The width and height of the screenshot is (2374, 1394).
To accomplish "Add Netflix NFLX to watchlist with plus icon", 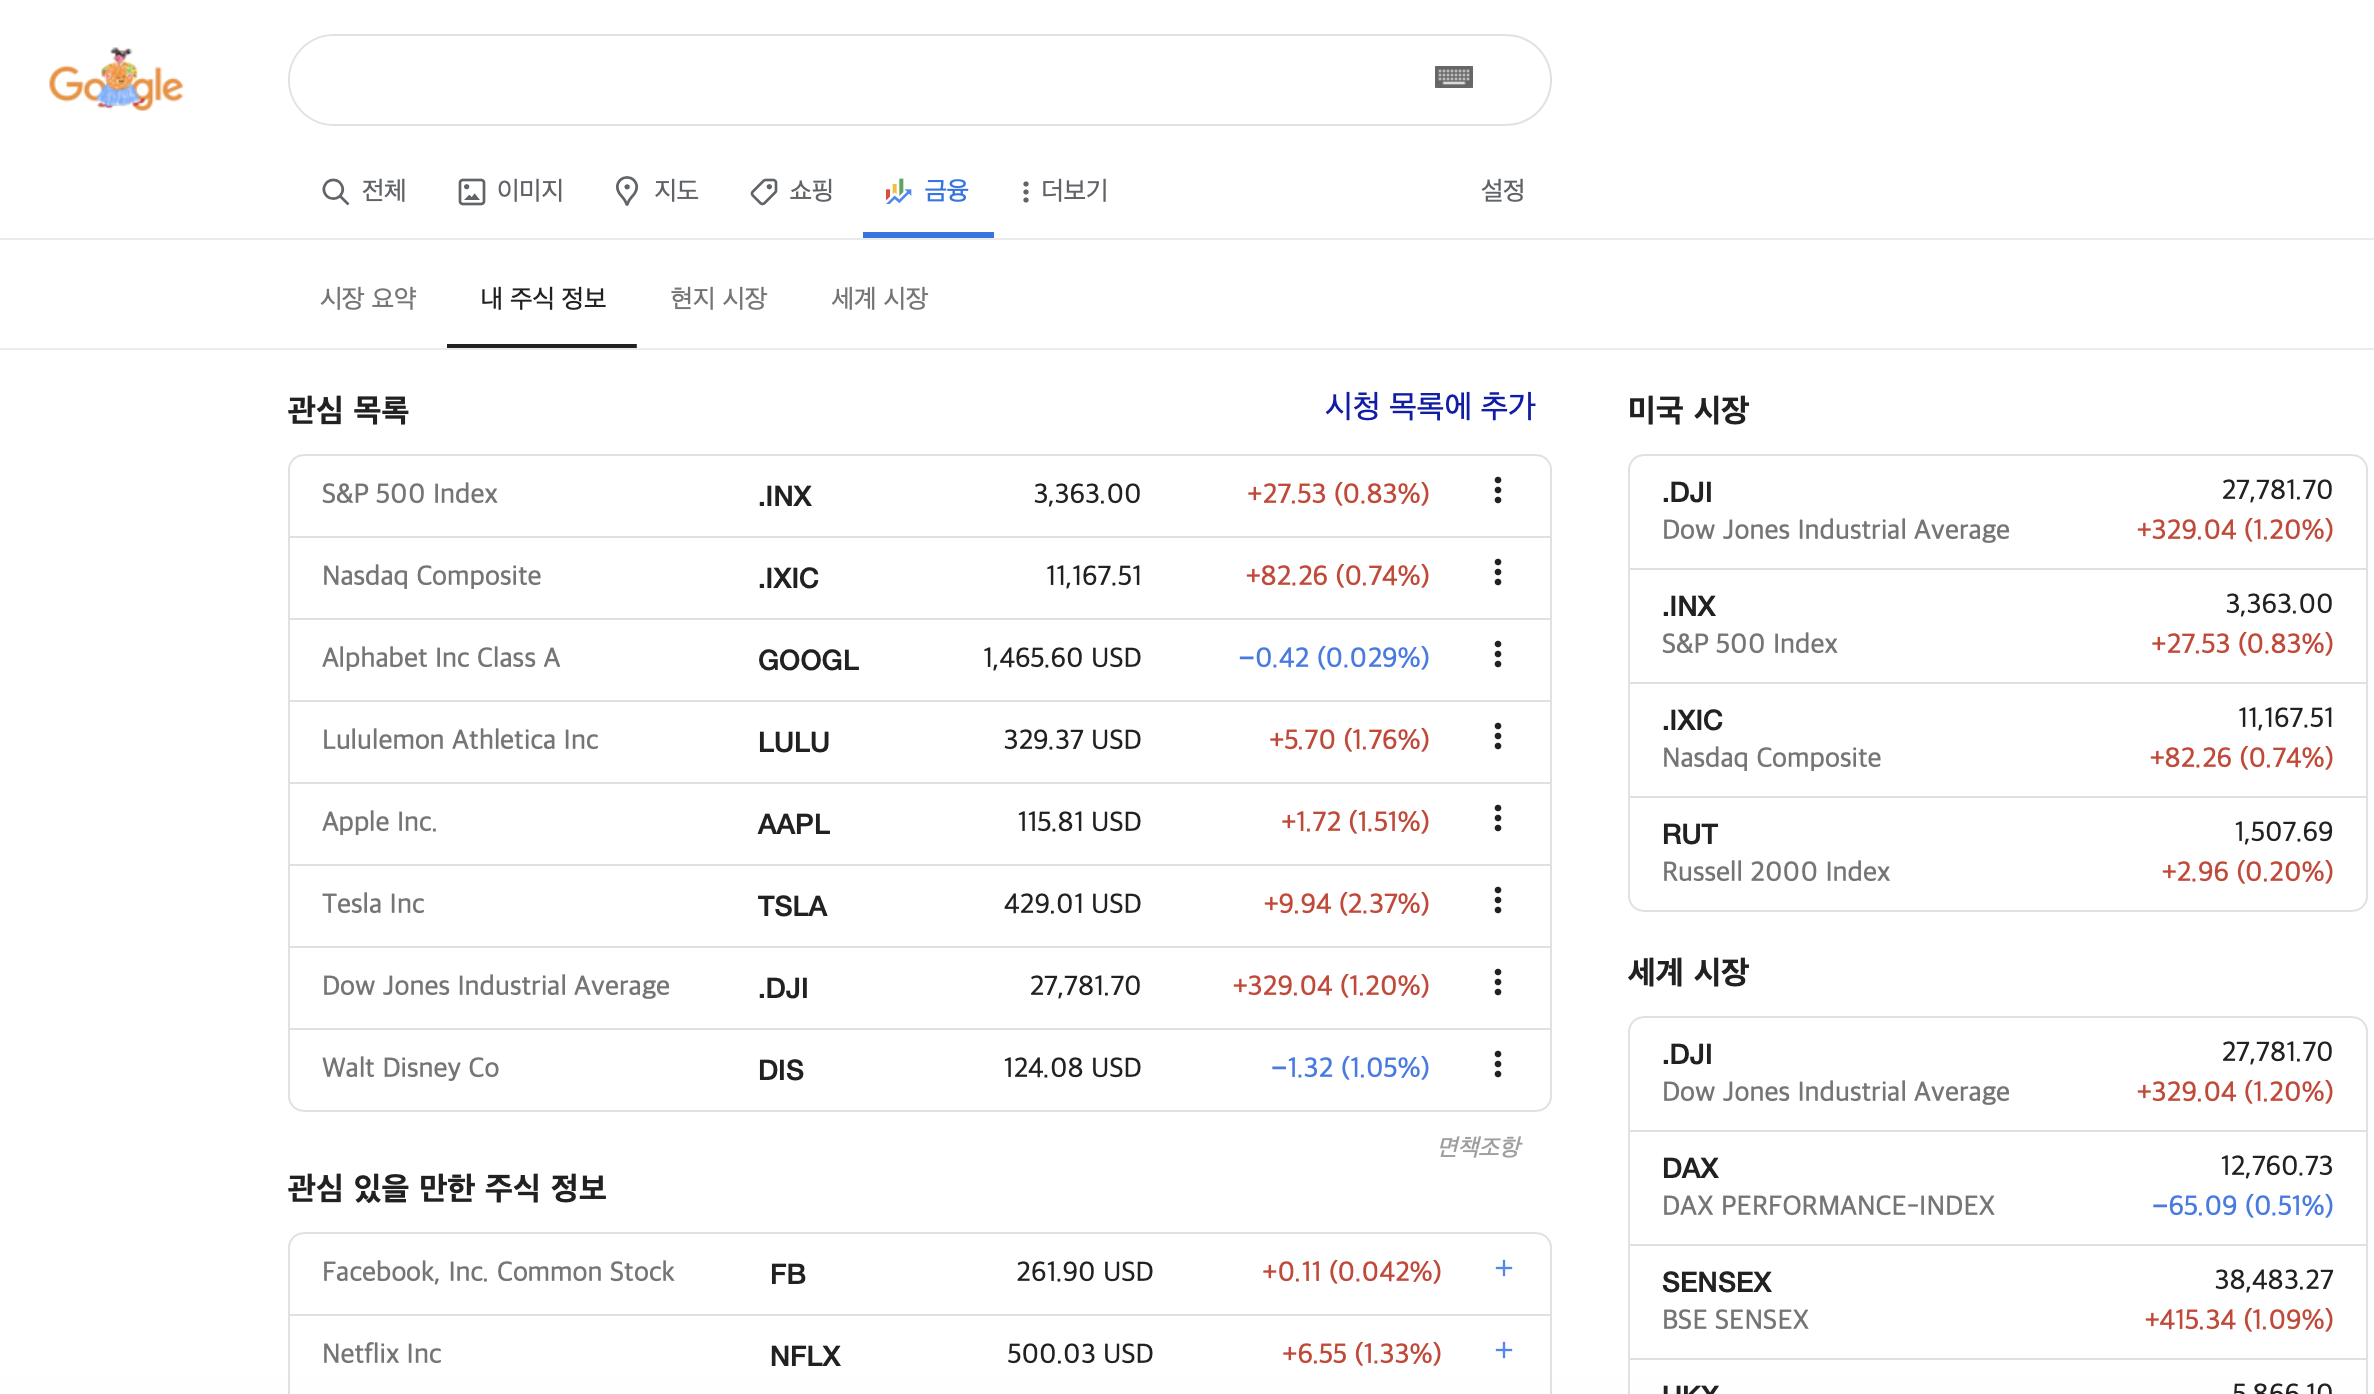I will 1503,1350.
